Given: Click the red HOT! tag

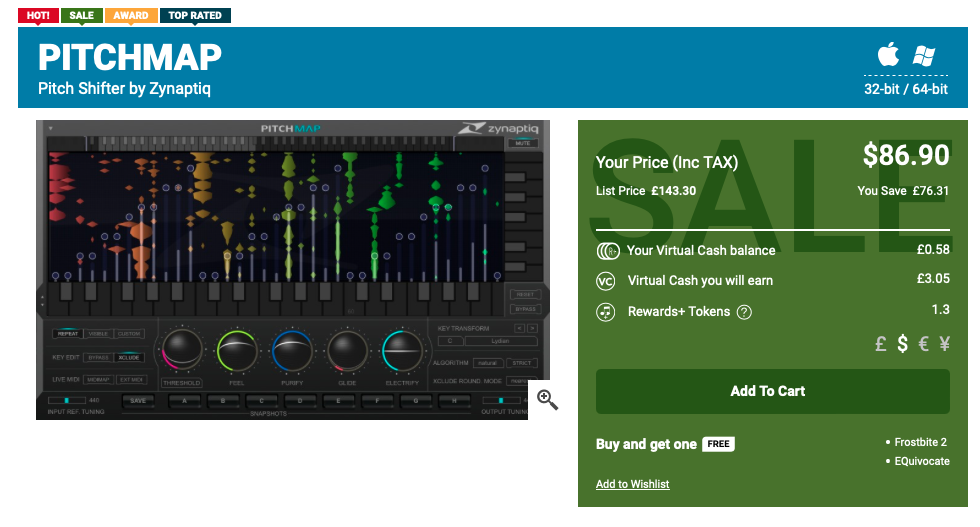Looking at the screenshot, I should pos(38,15).
